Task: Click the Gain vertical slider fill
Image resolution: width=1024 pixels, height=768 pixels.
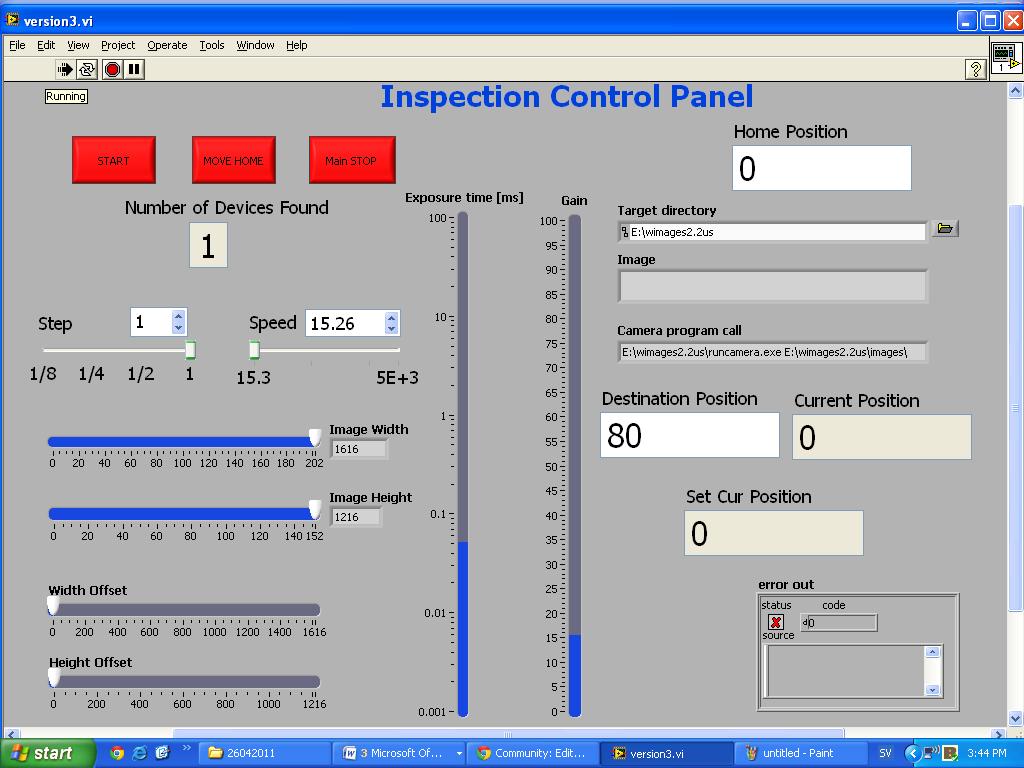Action: pos(575,675)
